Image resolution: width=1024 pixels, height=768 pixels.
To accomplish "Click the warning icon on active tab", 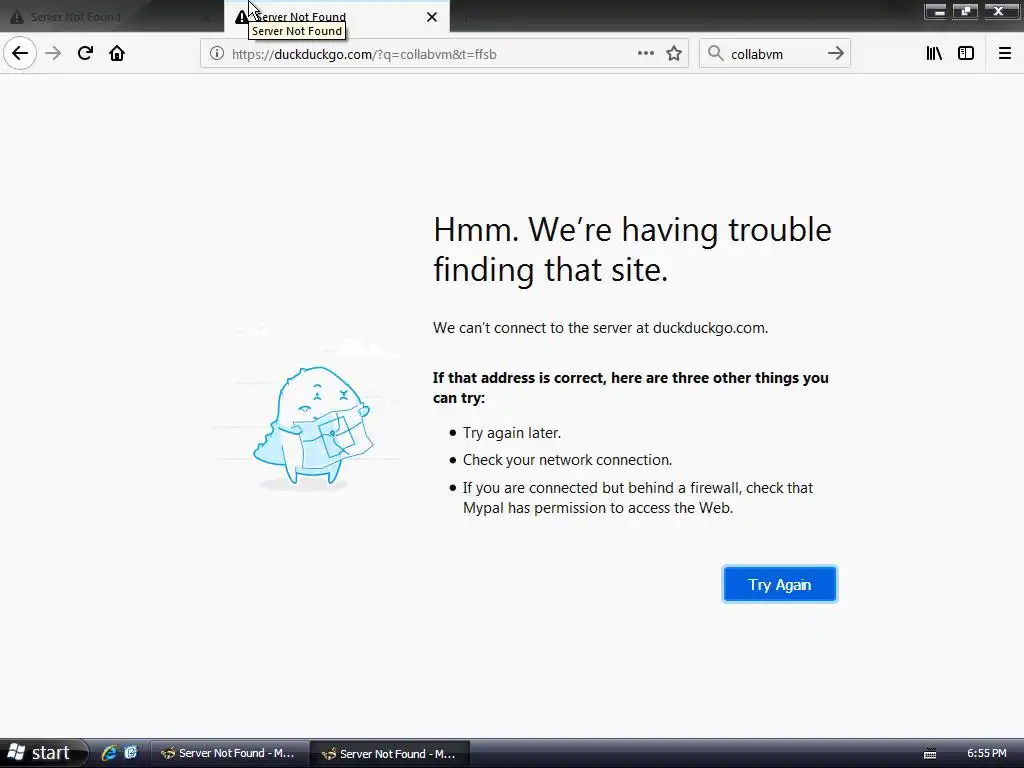I will (242, 17).
